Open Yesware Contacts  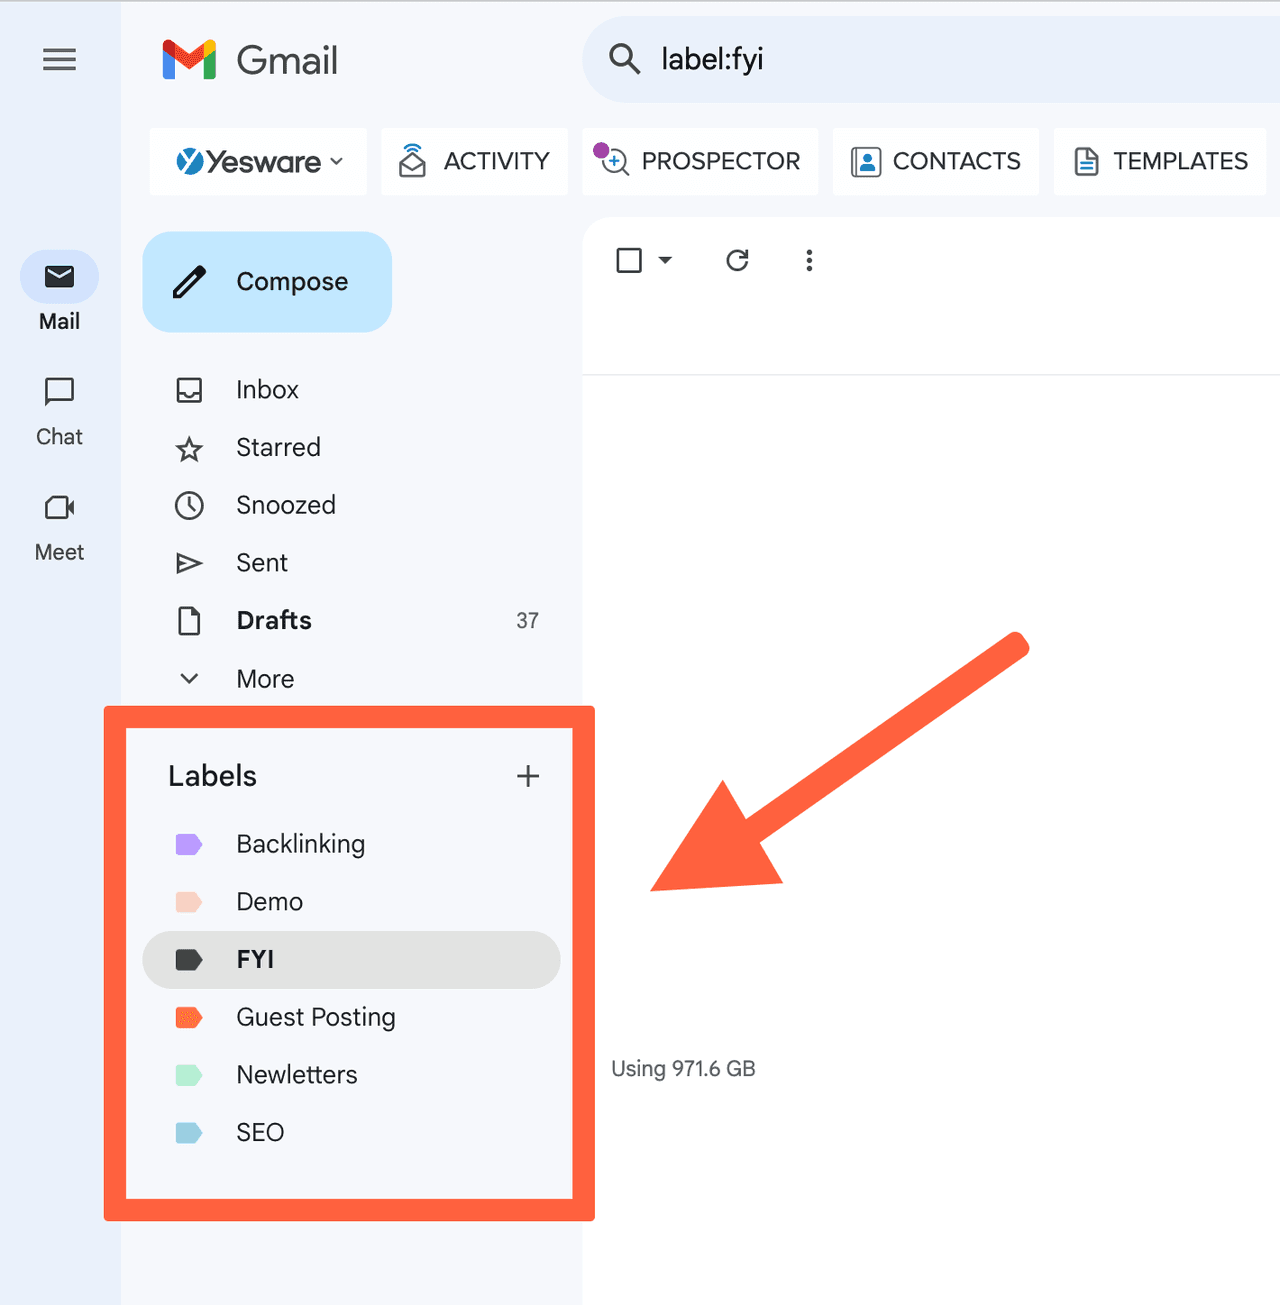[x=934, y=161]
